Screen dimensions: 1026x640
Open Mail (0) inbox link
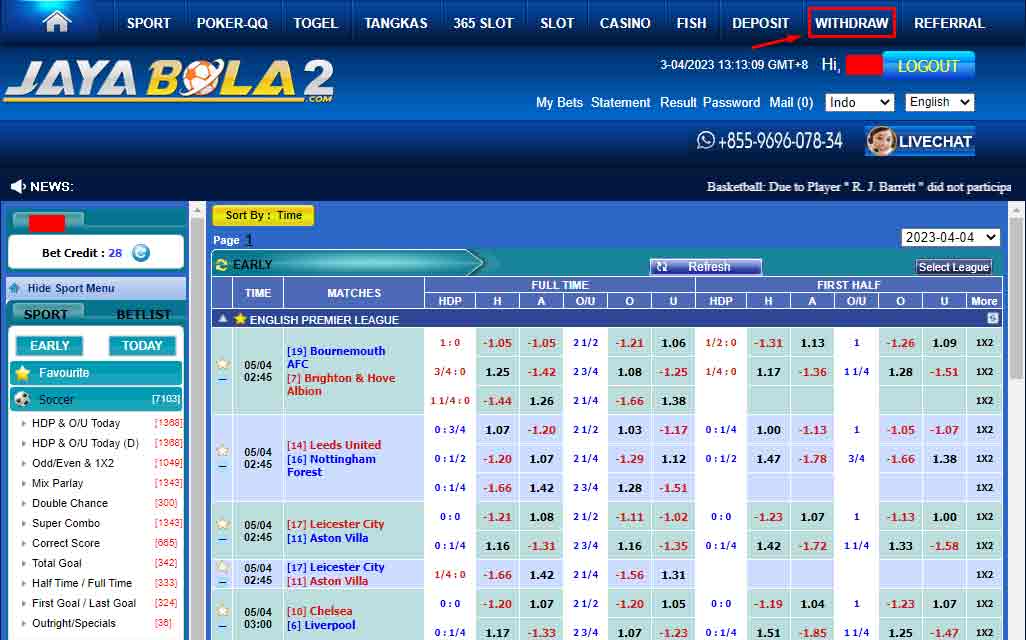(791, 102)
